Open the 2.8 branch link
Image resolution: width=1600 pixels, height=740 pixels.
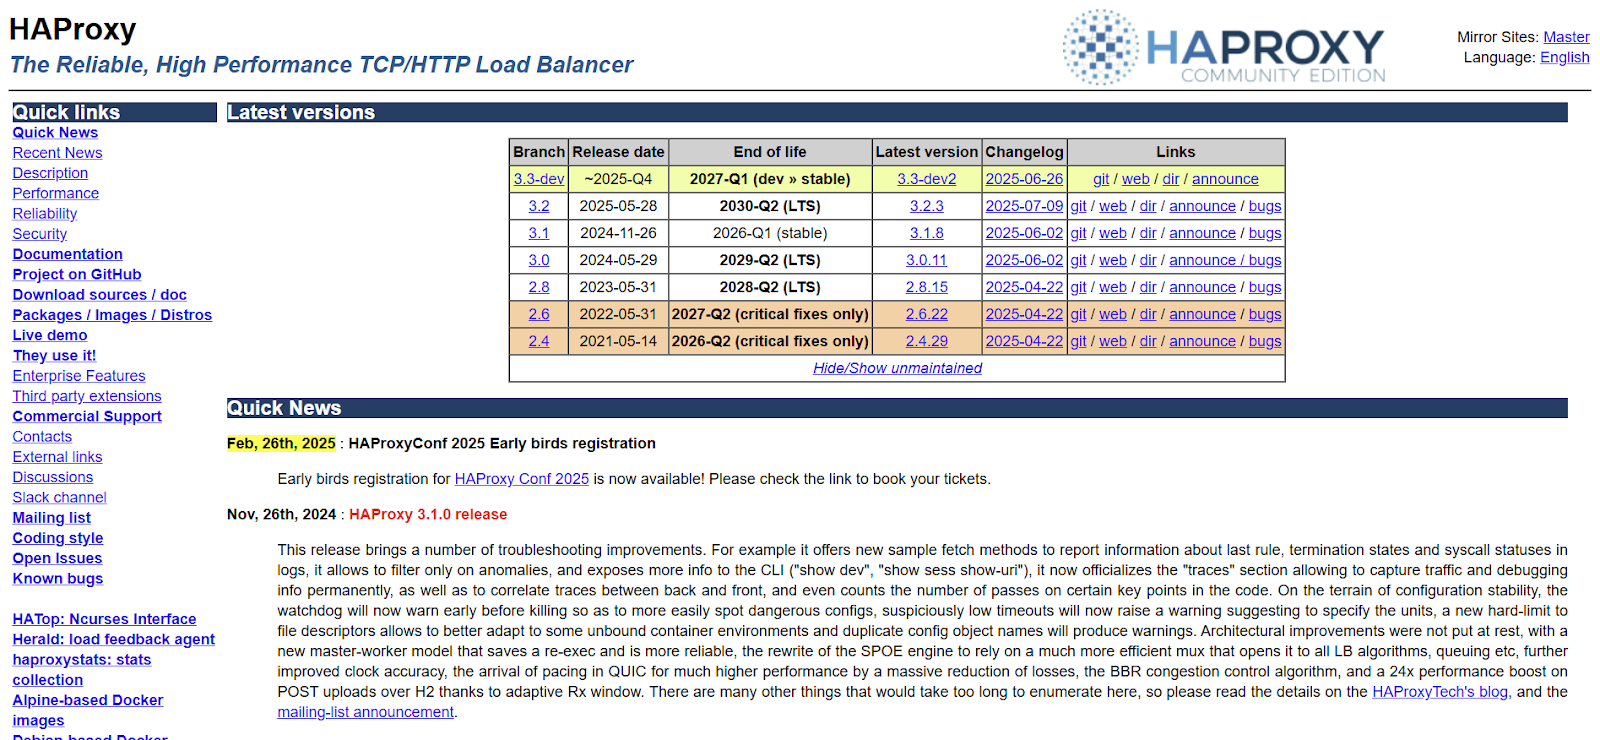(539, 287)
